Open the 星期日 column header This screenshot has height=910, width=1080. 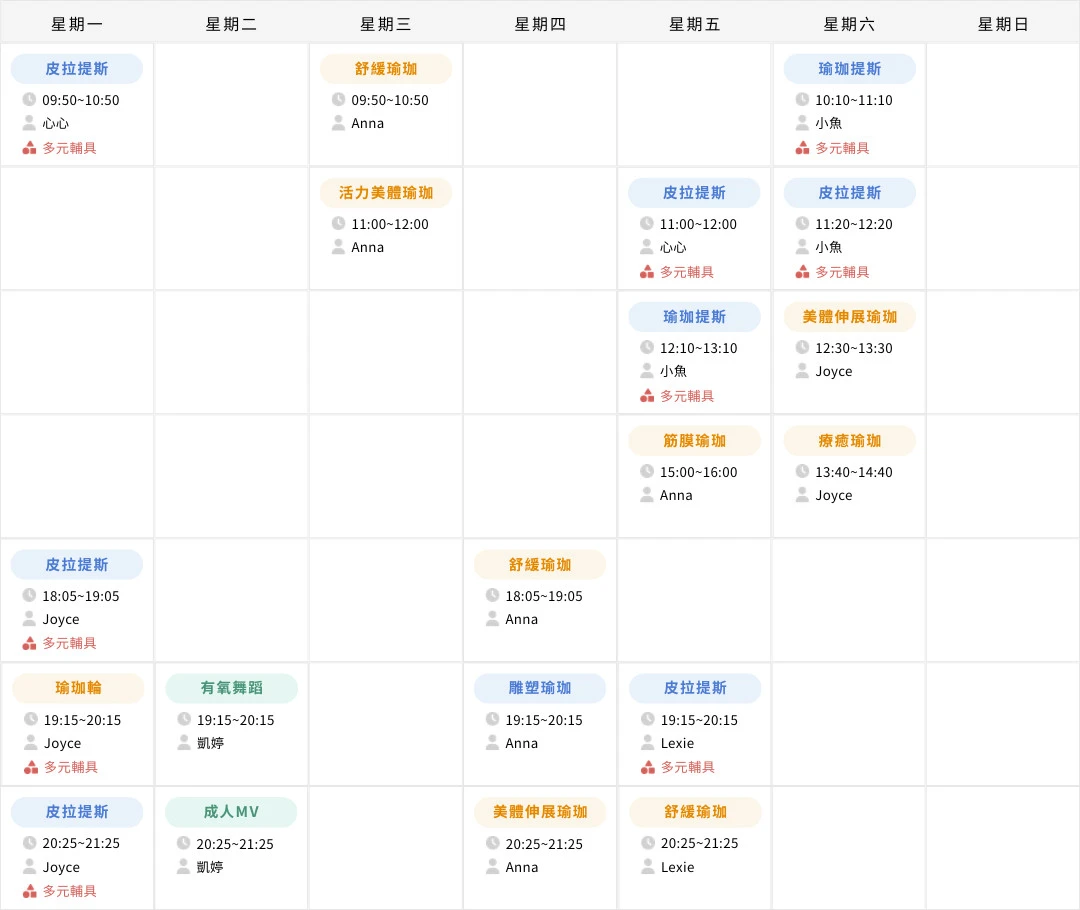click(x=1003, y=23)
